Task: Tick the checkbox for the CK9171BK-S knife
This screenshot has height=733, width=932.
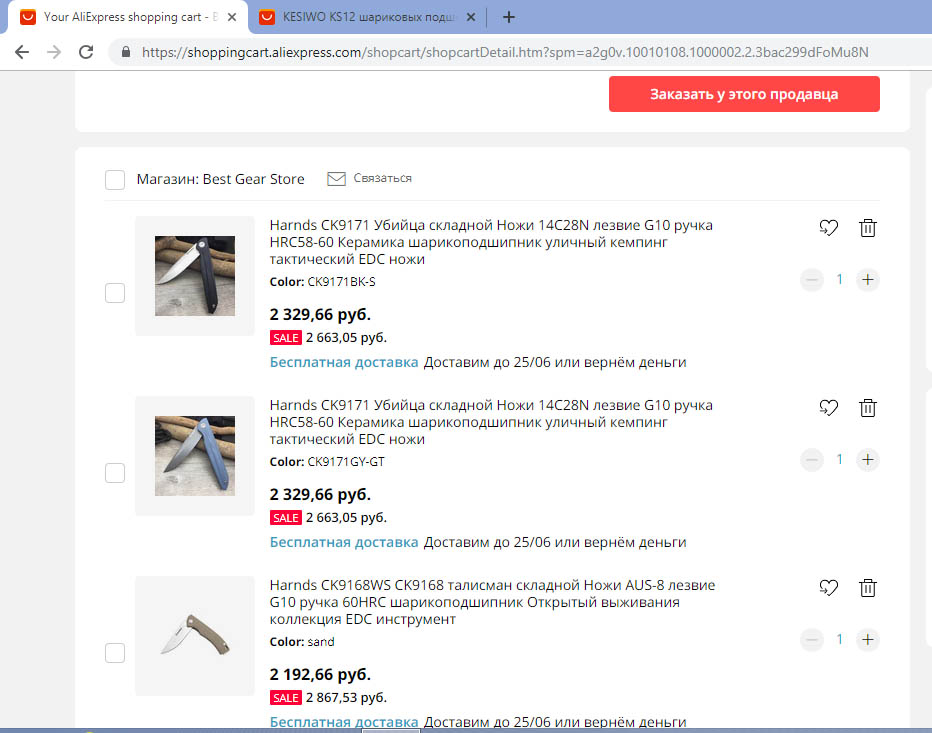Action: 115,293
